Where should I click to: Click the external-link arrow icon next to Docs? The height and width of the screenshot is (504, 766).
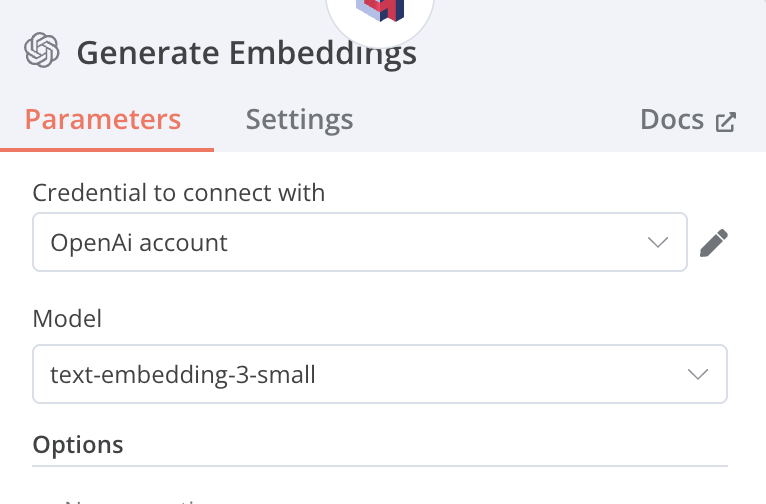726,122
